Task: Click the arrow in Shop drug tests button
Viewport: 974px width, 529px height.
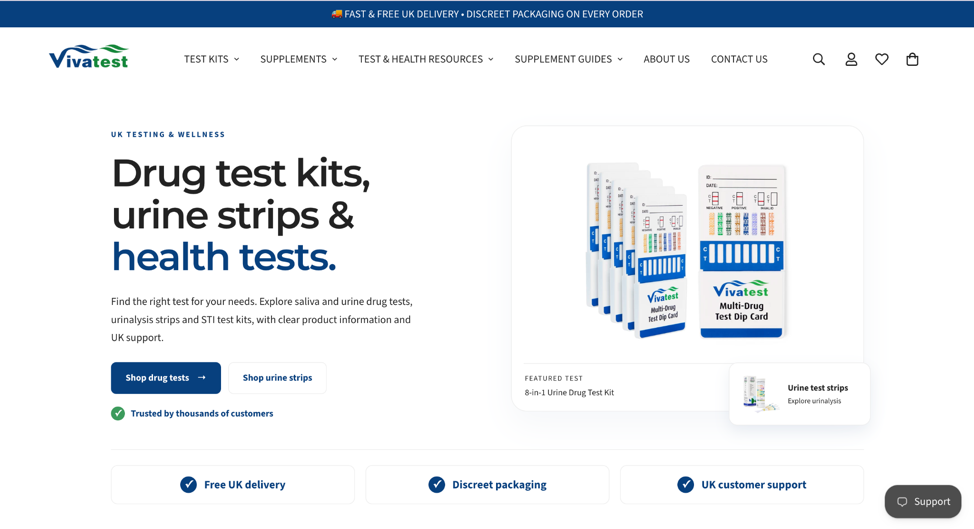Action: pos(201,378)
